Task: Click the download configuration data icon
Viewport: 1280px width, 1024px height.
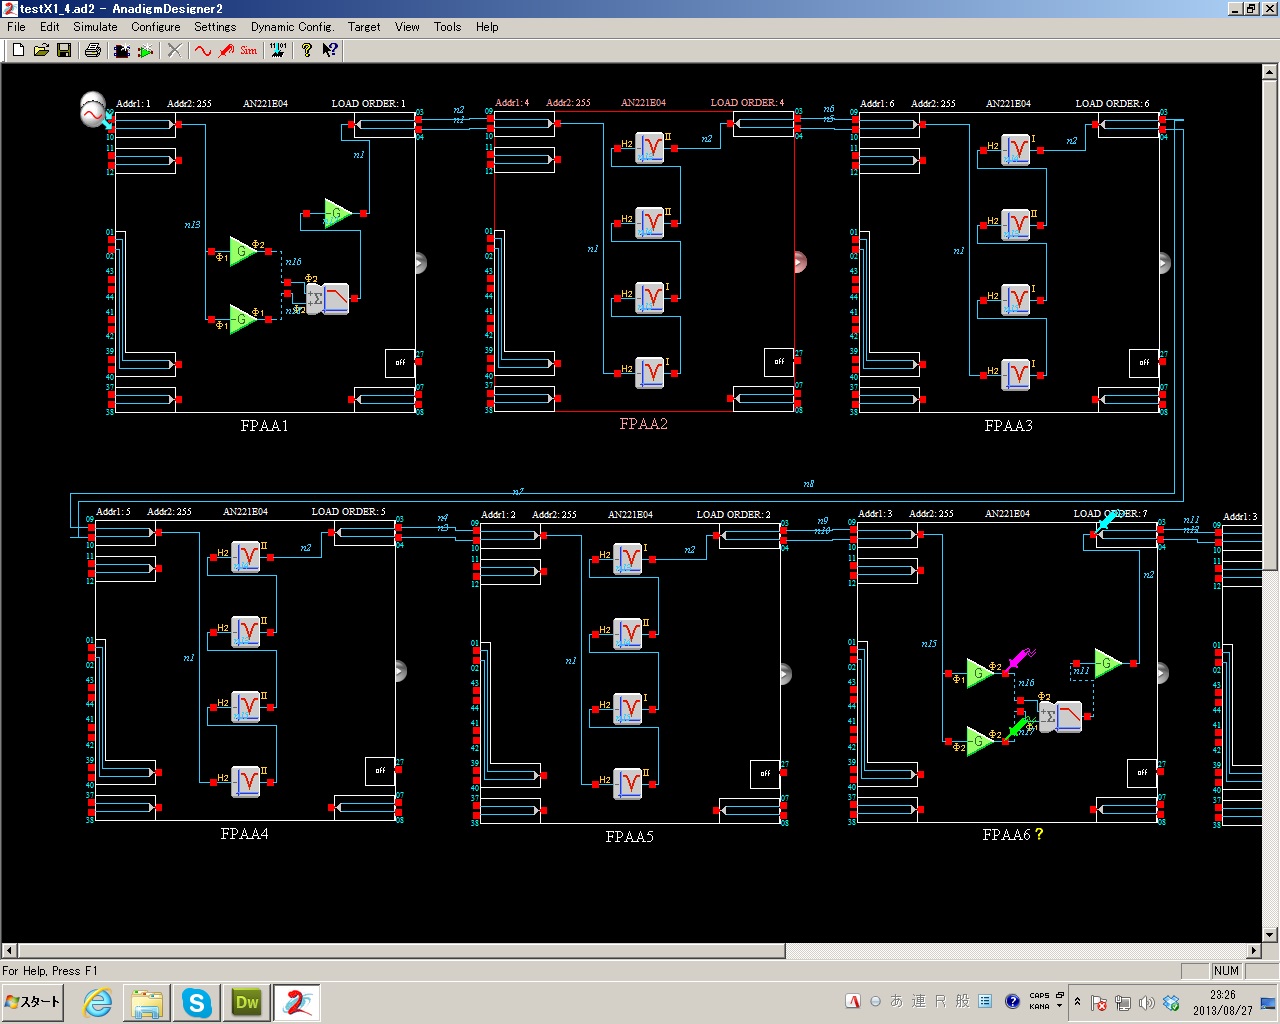Action: coord(278,50)
